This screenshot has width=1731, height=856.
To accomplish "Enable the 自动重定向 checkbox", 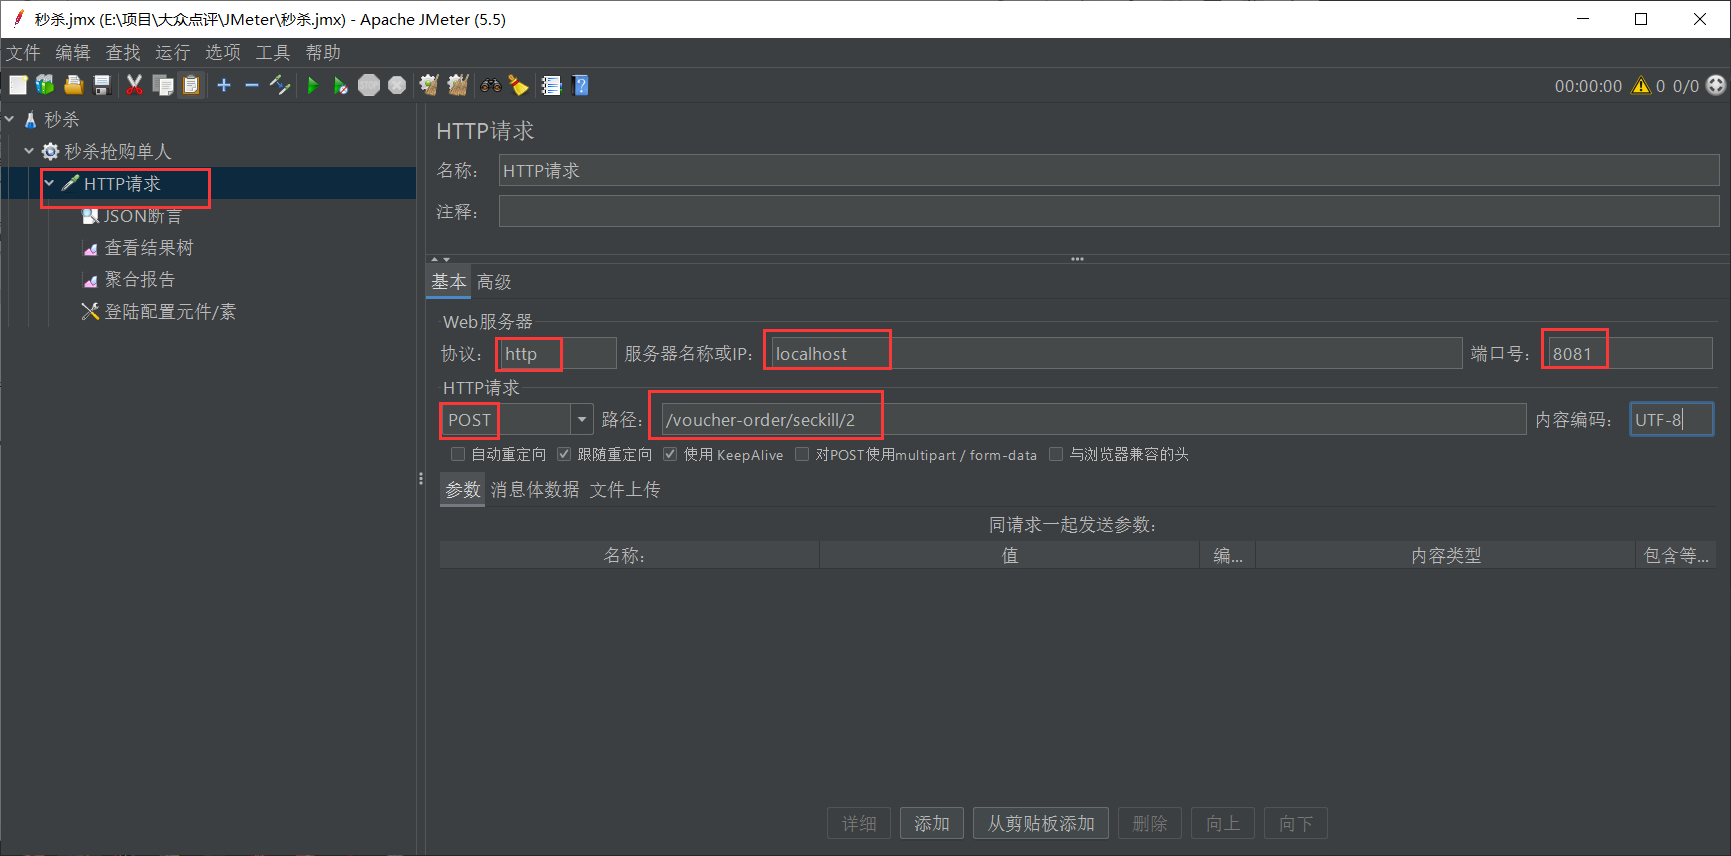I will 458,454.
